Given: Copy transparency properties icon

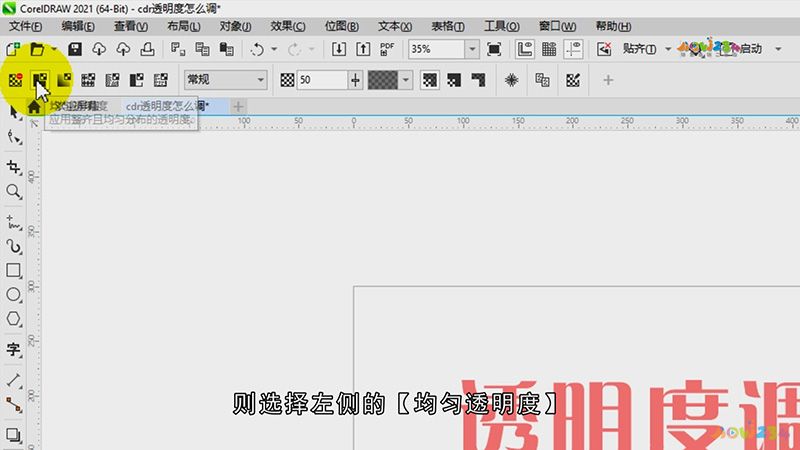Looking at the screenshot, I should coord(542,80).
